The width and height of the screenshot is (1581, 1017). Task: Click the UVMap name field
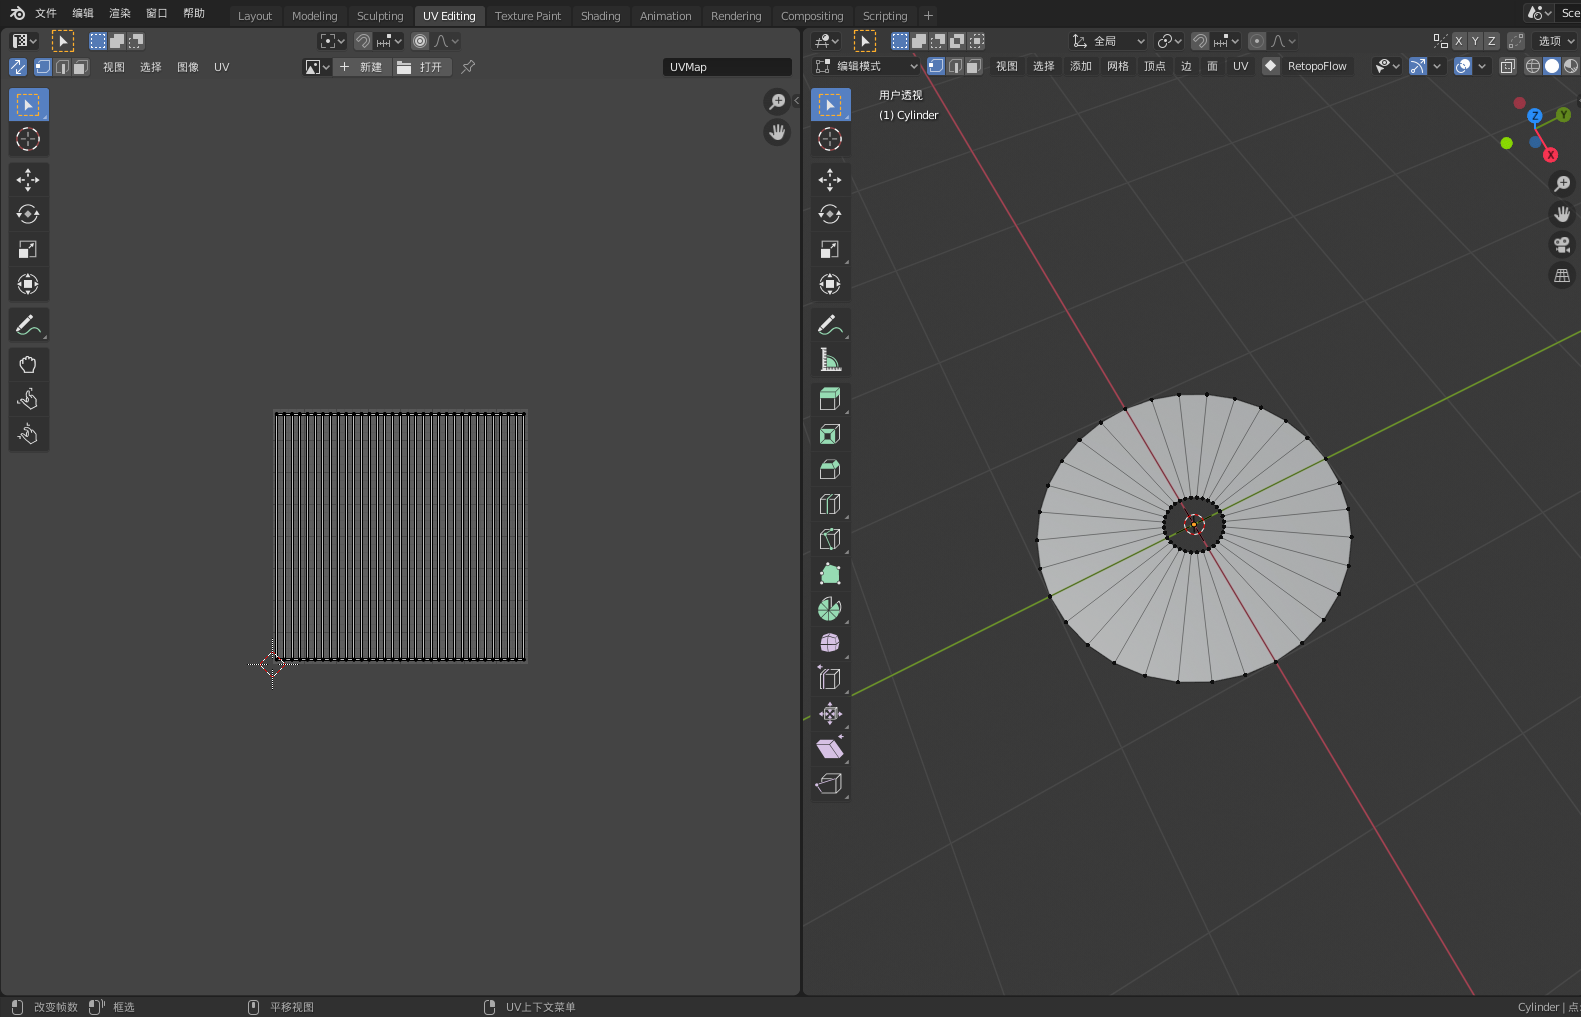(726, 67)
